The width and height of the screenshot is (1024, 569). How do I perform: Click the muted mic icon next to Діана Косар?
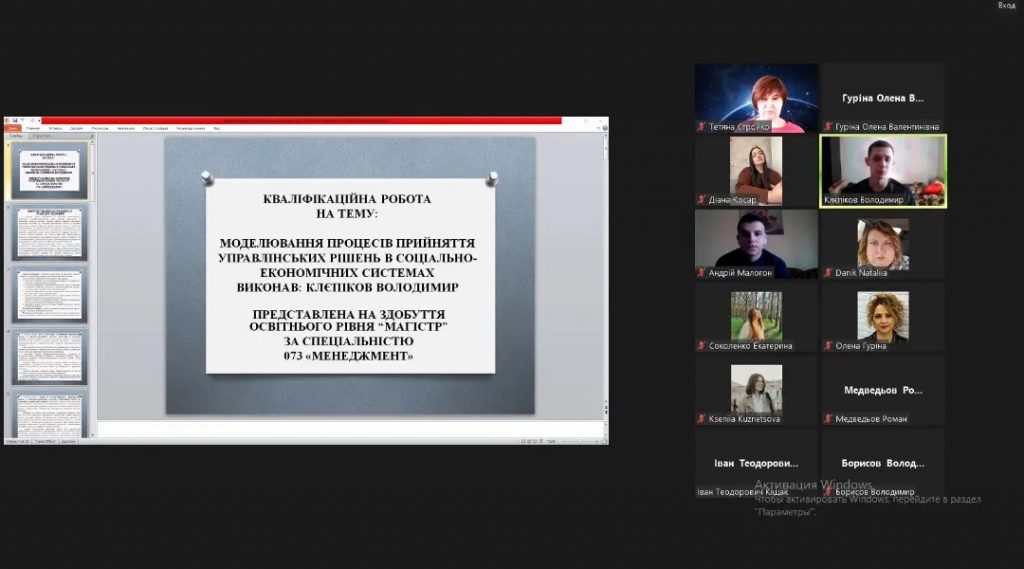pos(702,199)
